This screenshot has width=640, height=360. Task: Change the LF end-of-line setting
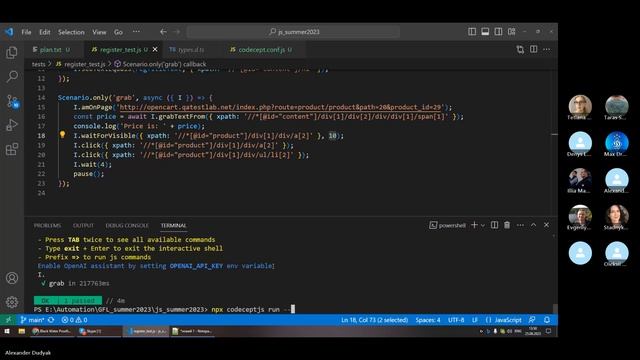click(475, 320)
